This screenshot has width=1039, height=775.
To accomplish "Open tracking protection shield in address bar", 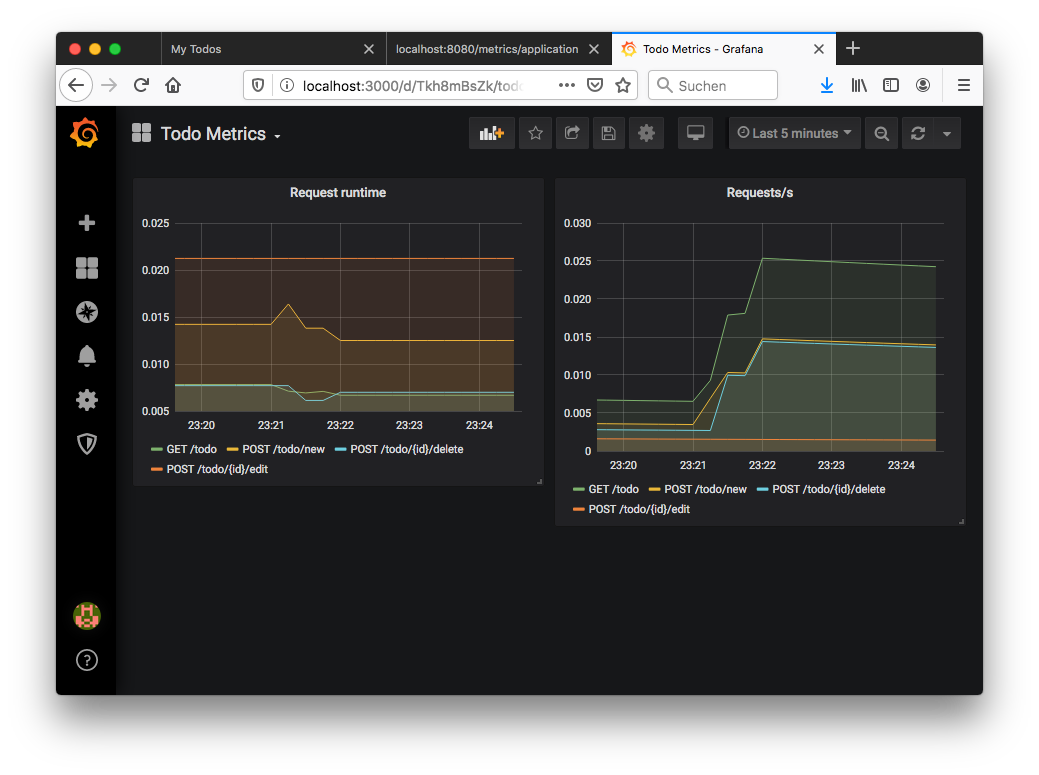I will 258,85.
